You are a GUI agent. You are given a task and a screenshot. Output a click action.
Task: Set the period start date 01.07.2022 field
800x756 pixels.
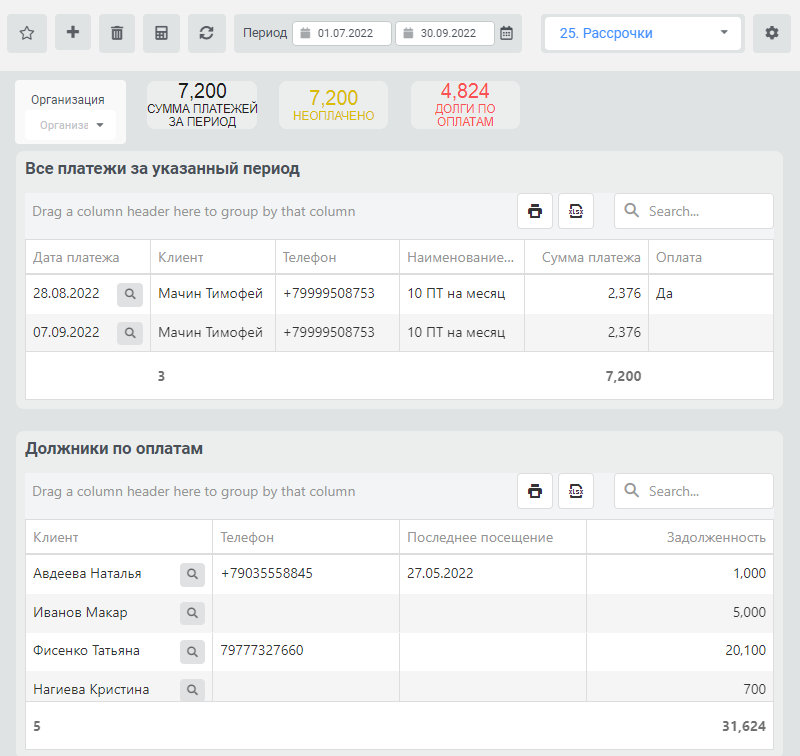(342, 33)
